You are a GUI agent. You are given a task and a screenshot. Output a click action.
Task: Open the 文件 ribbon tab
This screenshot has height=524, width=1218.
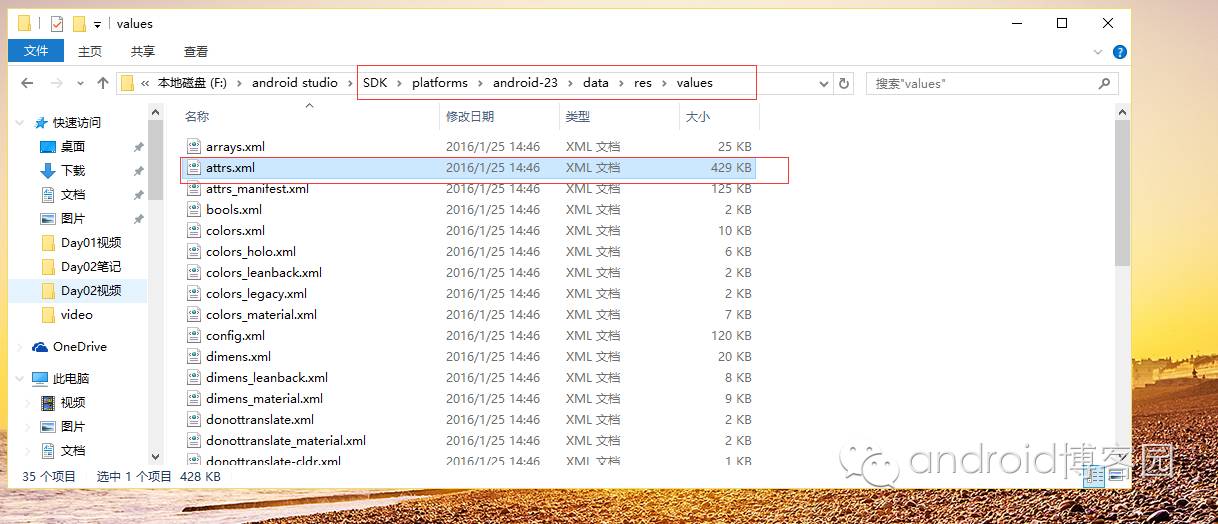pyautogui.click(x=36, y=51)
